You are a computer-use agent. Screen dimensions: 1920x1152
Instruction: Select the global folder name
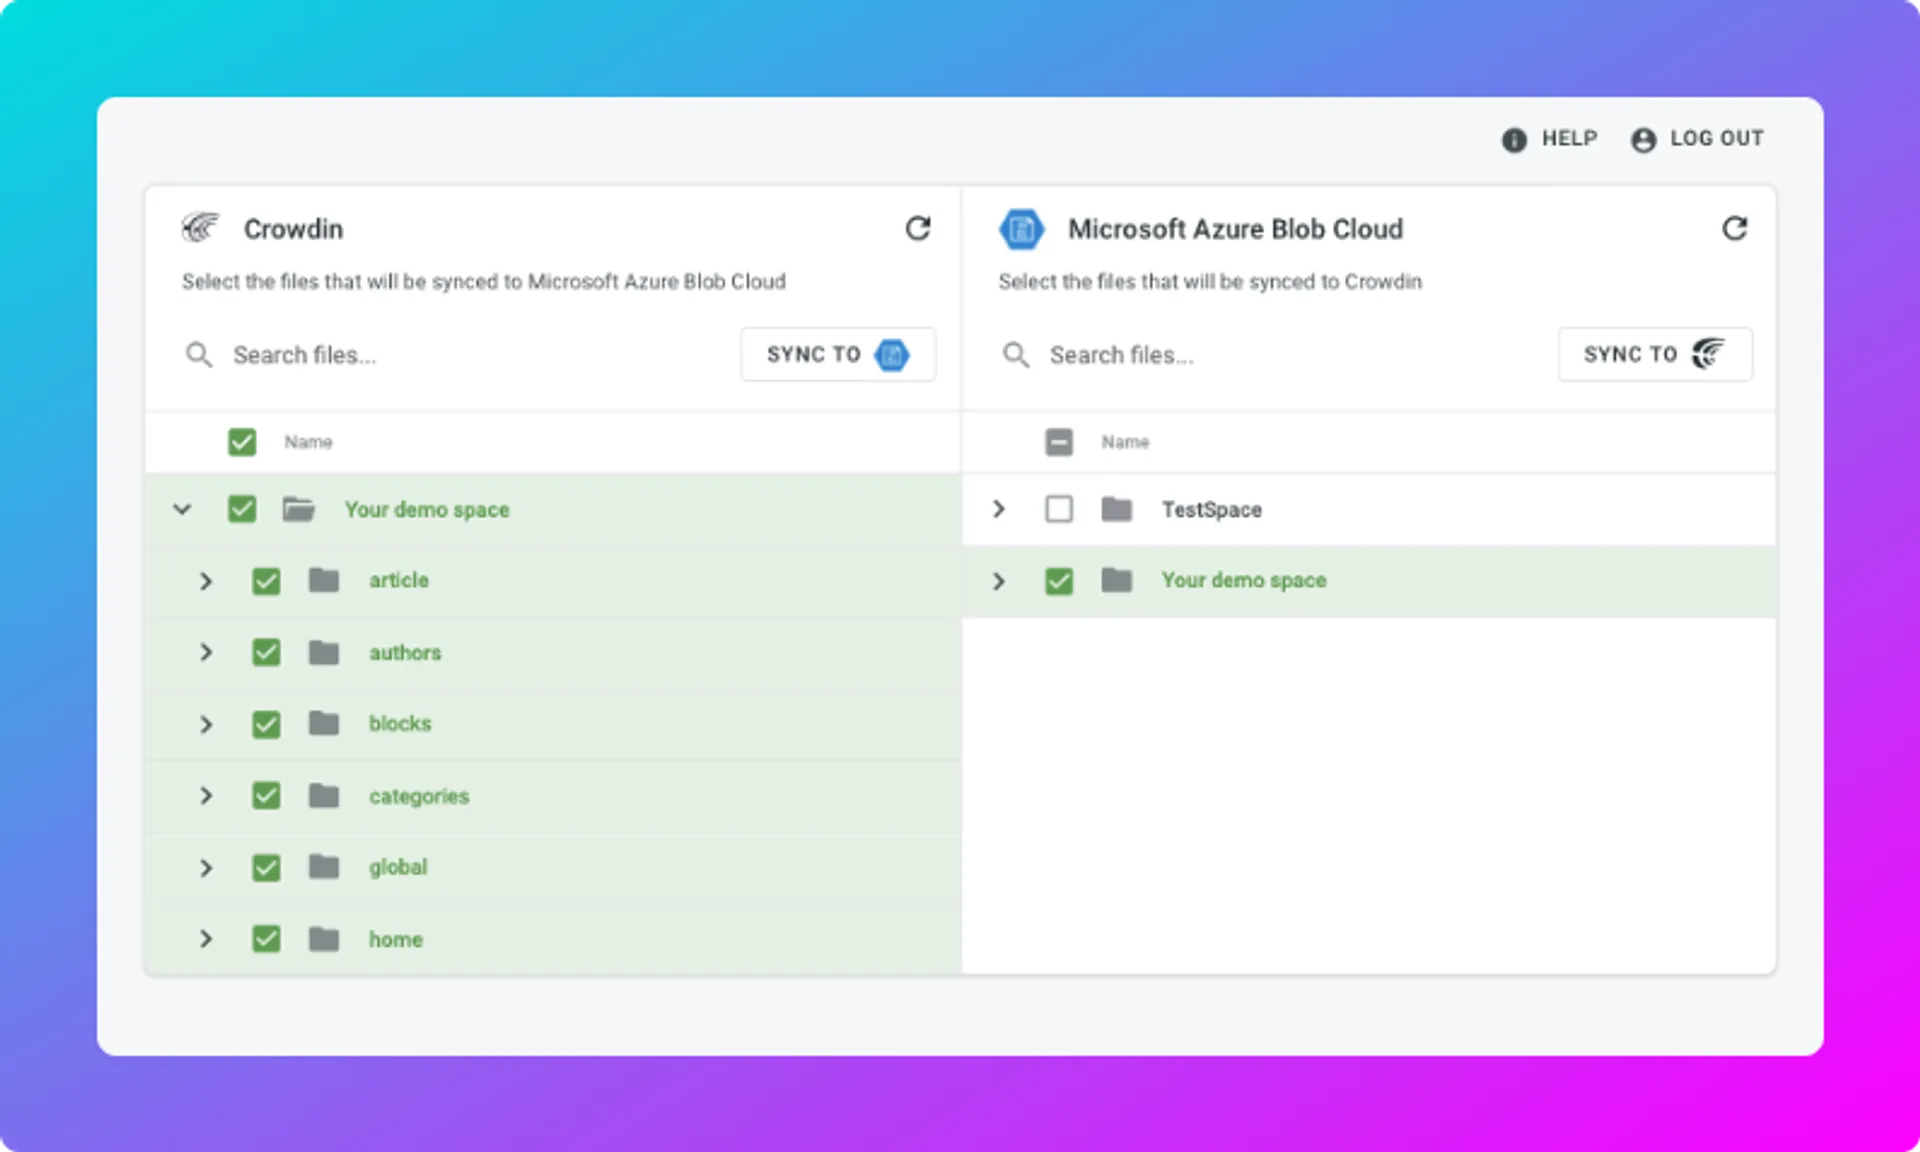[x=398, y=867]
